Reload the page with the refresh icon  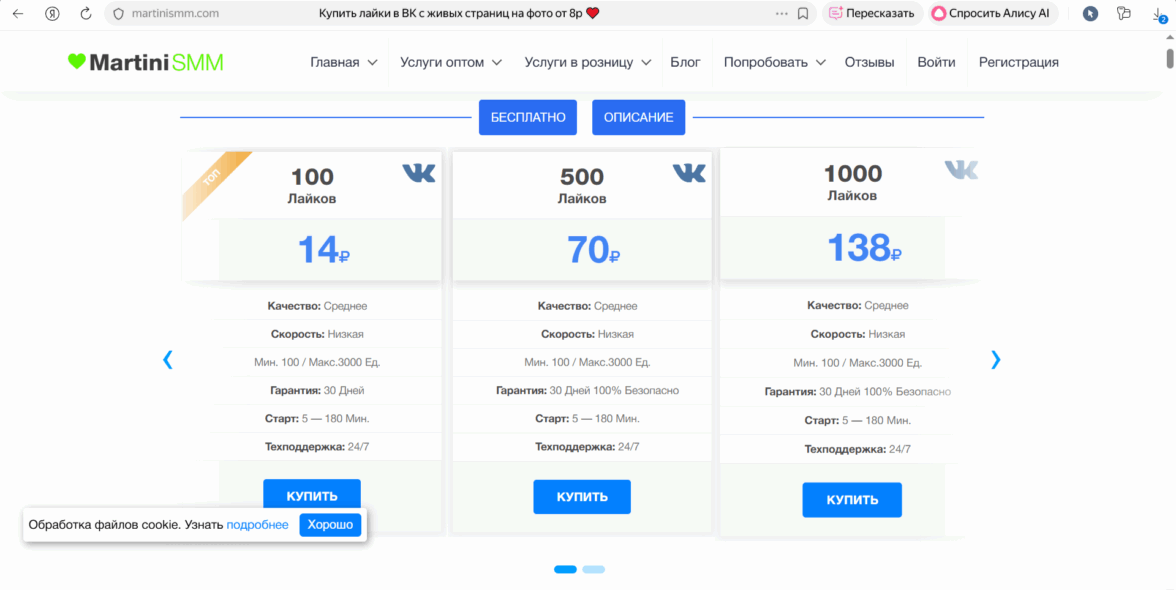85,14
